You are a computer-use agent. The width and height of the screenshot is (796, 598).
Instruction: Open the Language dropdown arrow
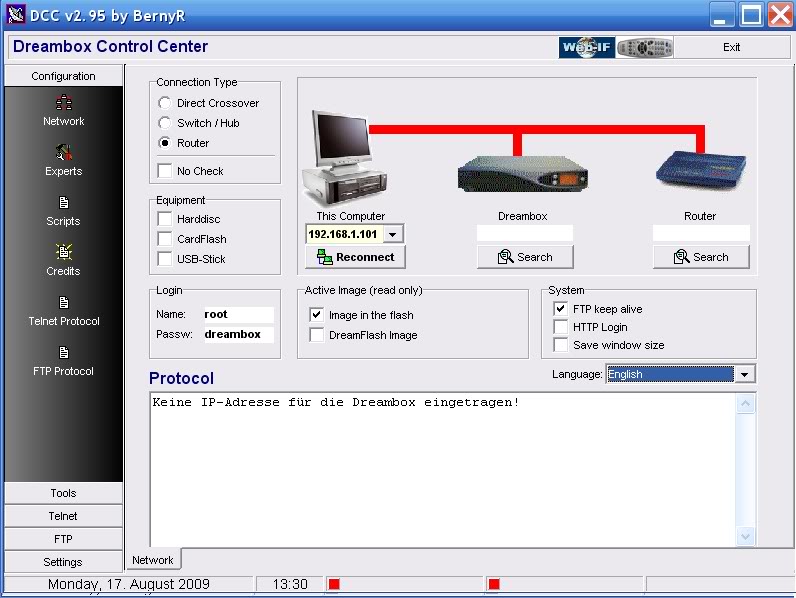(744, 375)
